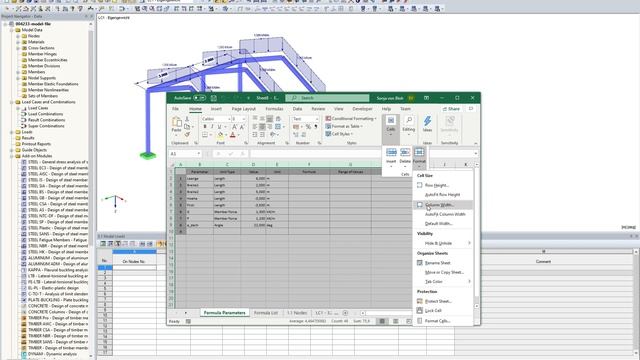Select Printout Reports in the navigator
The width and height of the screenshot is (640, 360).
36,144
